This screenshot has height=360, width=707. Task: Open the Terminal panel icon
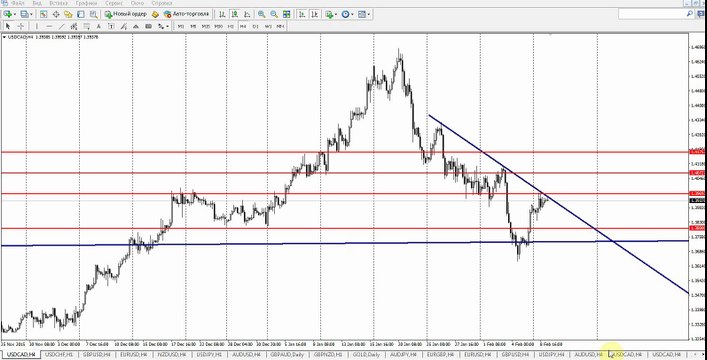(x=81, y=14)
